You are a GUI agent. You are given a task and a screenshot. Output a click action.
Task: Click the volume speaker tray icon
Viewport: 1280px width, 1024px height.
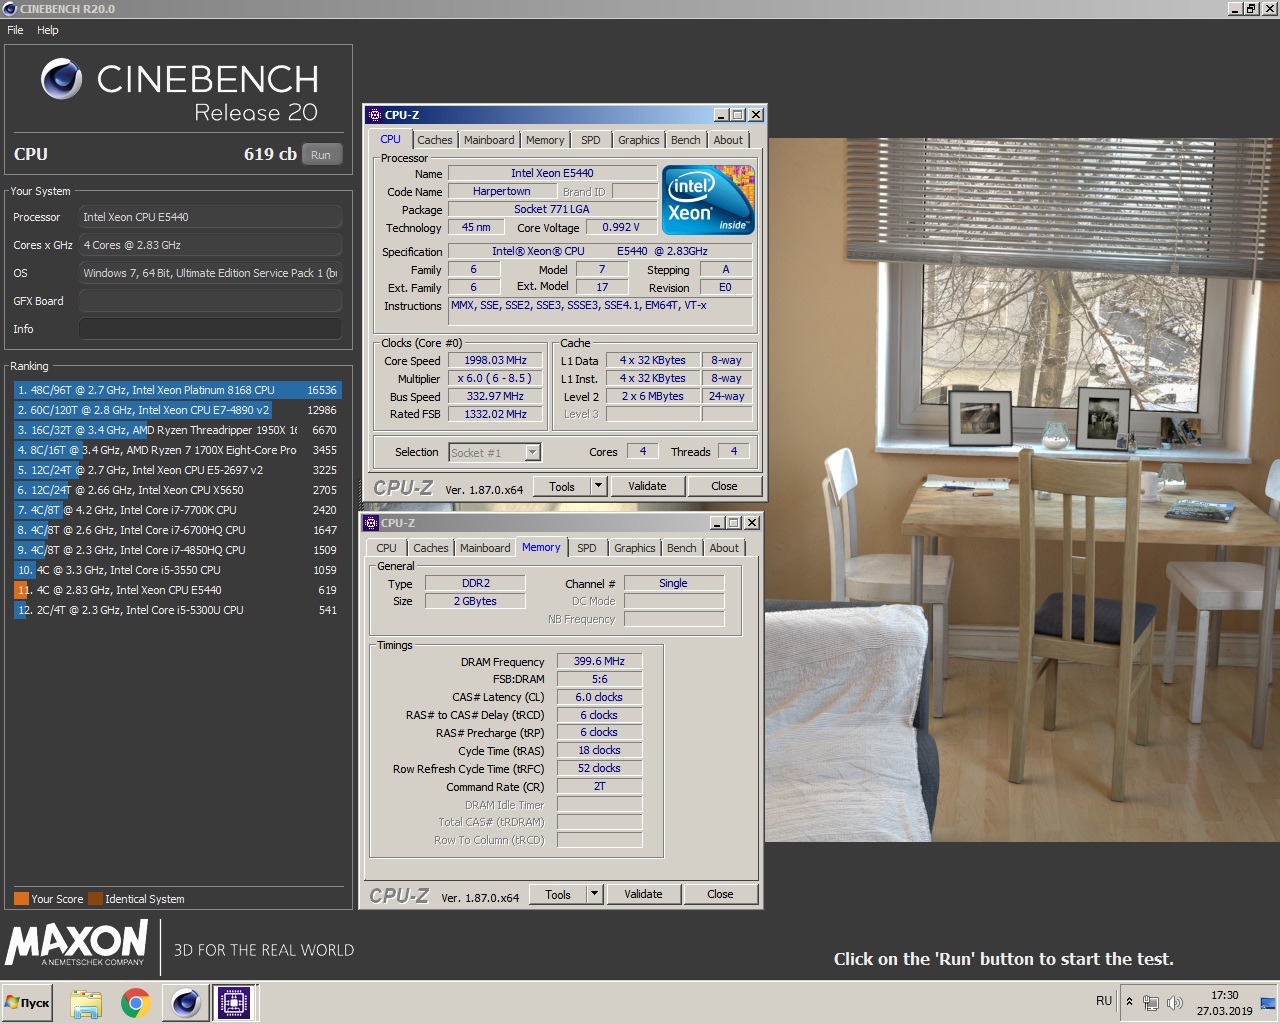pos(1175,1003)
